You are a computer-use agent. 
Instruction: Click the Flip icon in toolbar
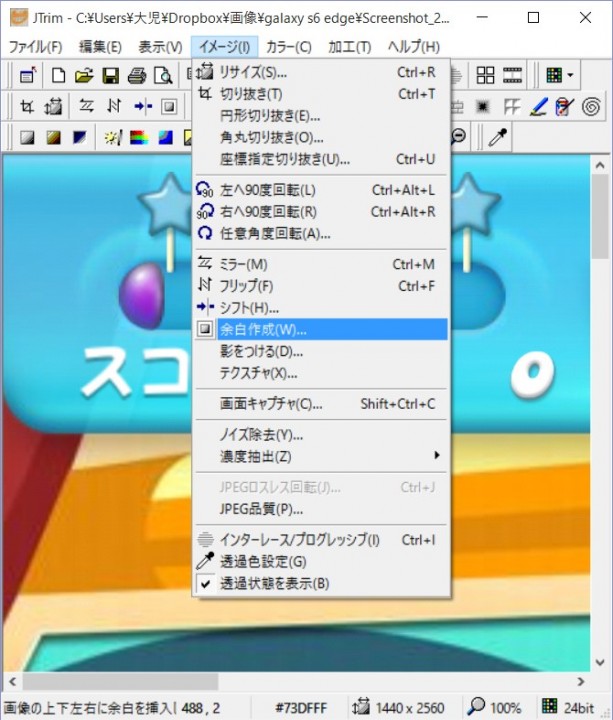pyautogui.click(x=114, y=107)
